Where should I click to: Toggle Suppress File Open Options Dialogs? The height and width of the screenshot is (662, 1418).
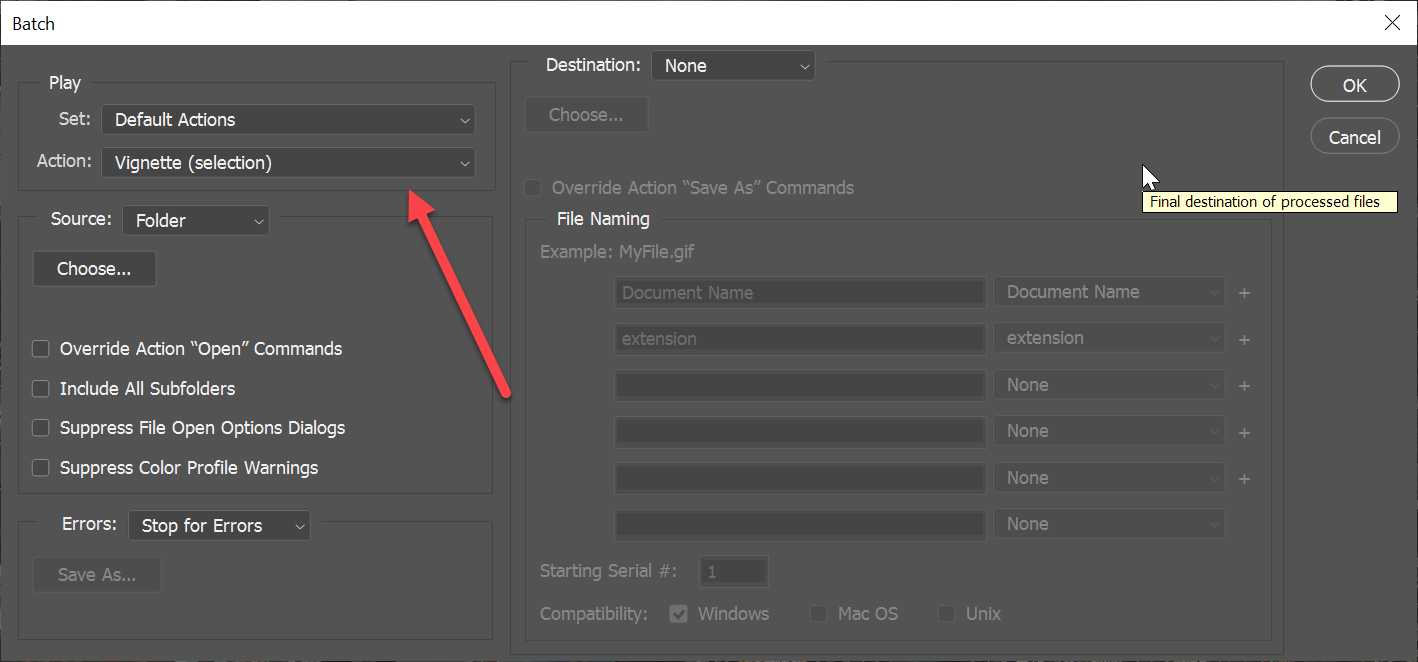tap(41, 428)
